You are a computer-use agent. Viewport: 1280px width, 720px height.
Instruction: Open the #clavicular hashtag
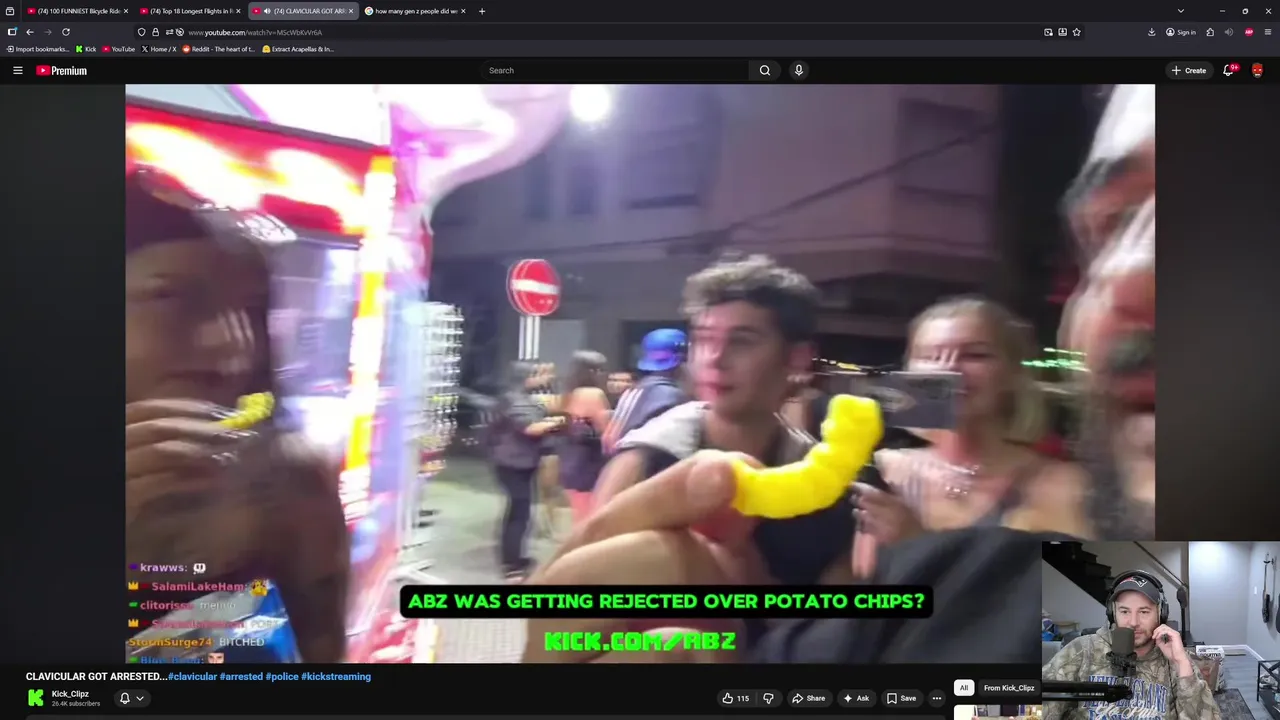click(192, 677)
